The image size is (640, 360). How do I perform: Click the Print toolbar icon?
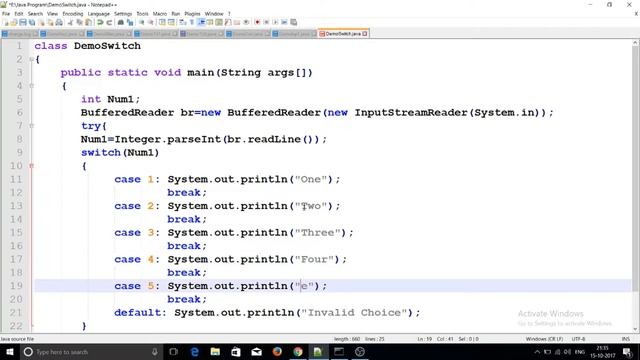[59, 22]
